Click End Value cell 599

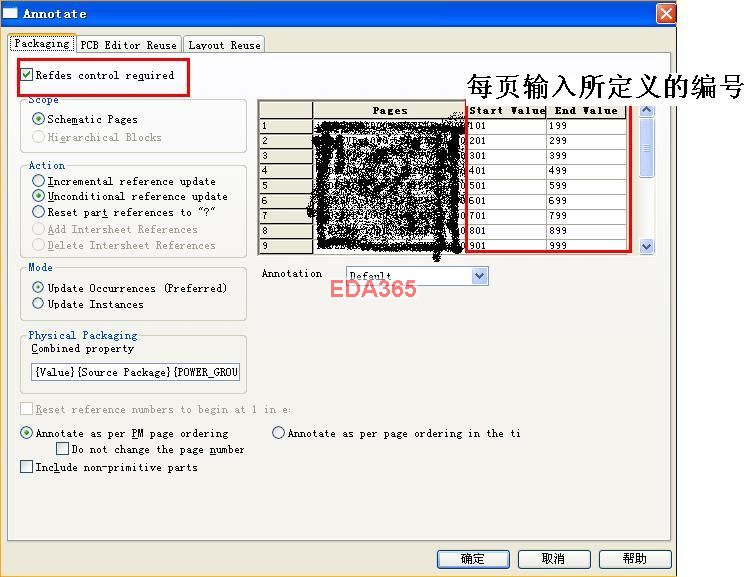[586, 185]
